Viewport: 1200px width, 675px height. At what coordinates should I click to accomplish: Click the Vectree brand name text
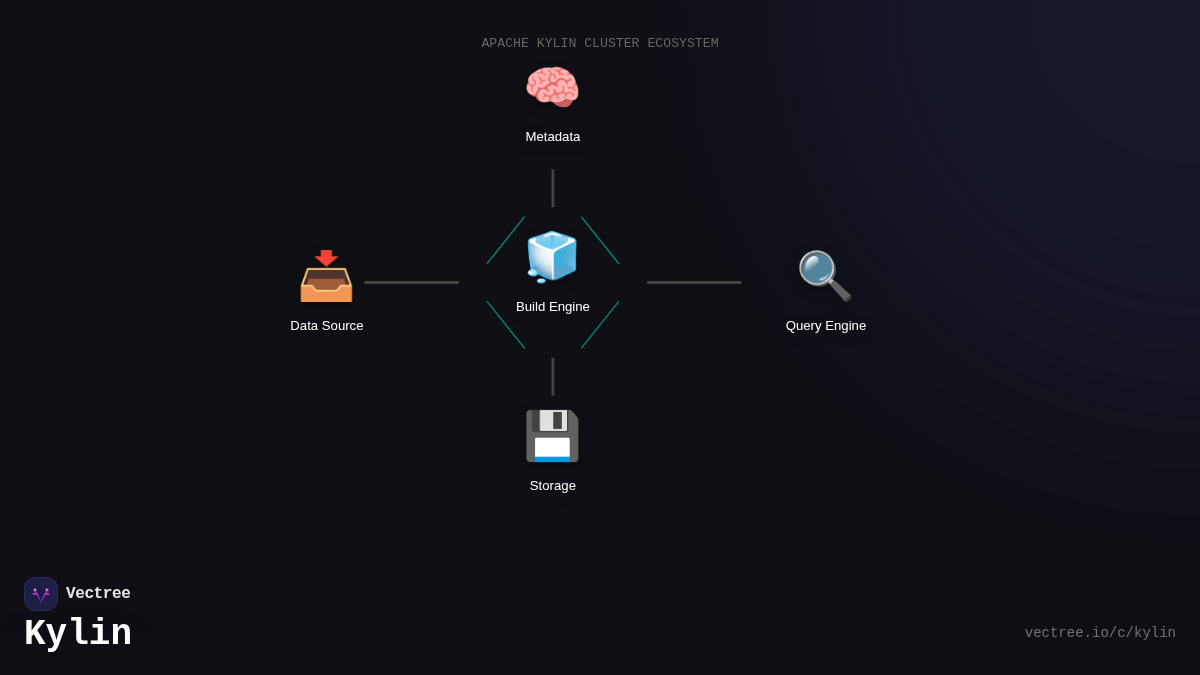98,594
